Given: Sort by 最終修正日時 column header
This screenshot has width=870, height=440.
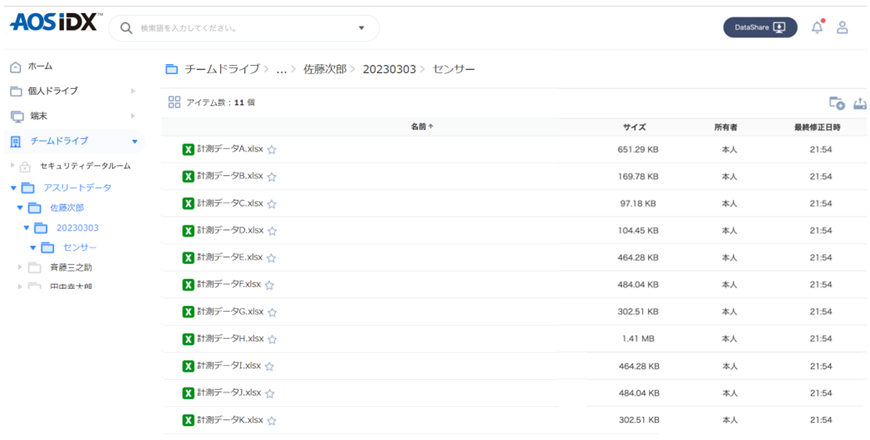Looking at the screenshot, I should 817,127.
